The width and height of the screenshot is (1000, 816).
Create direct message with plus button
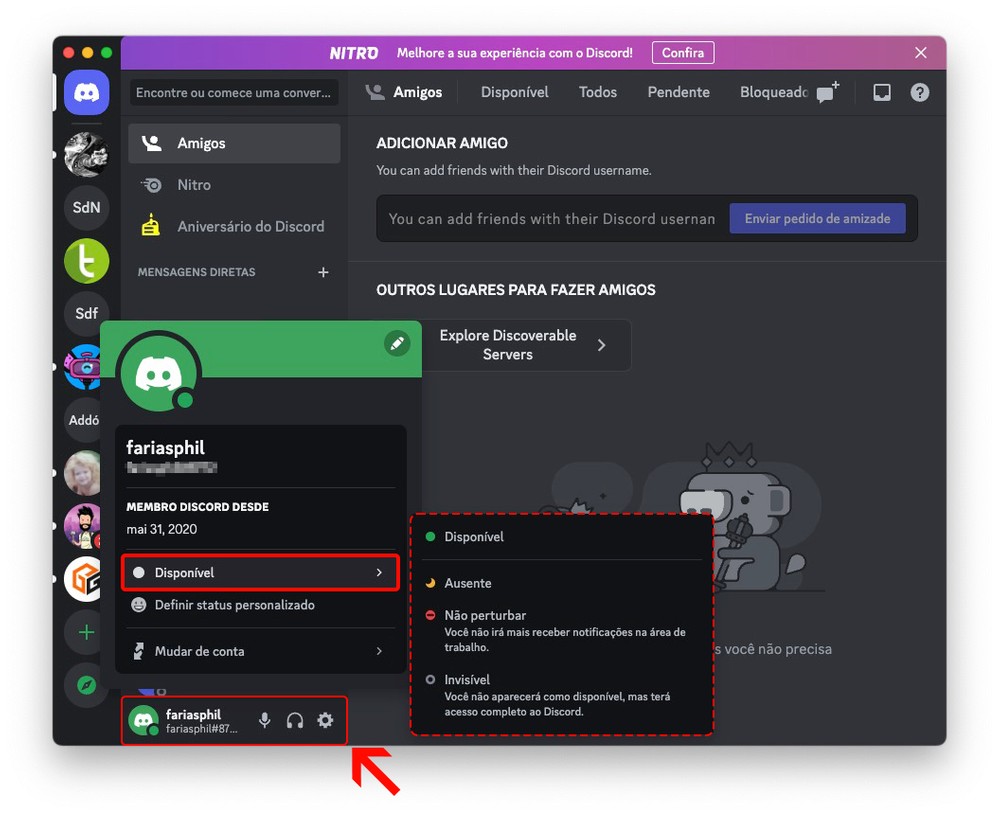[x=323, y=272]
